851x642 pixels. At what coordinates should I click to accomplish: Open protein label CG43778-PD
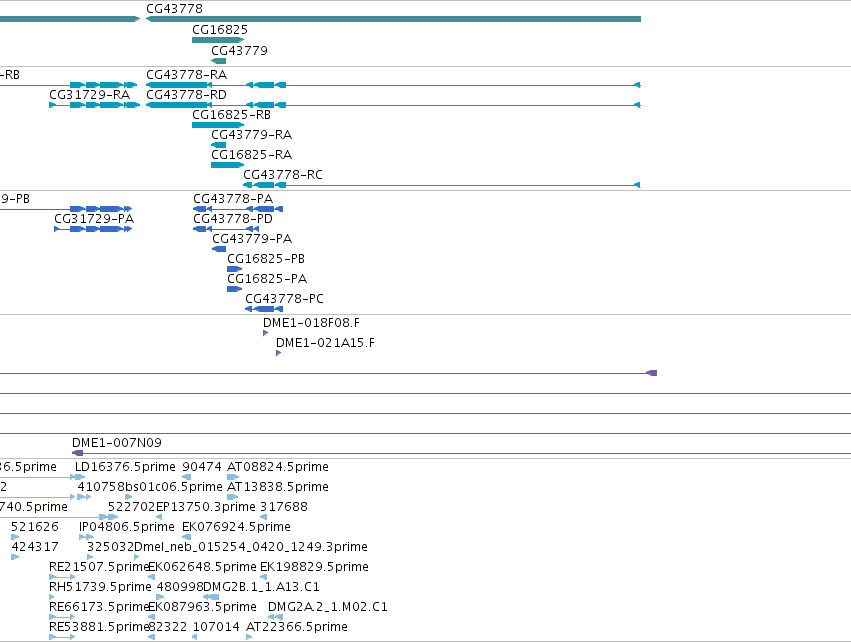click(233, 219)
